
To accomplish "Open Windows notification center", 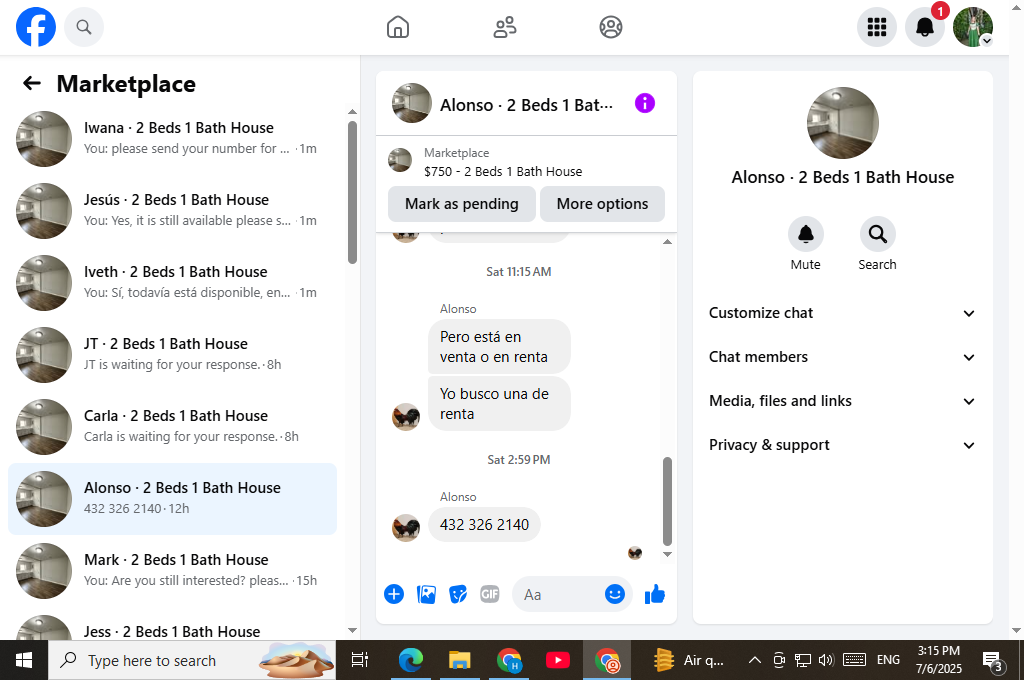I will tap(993, 660).
